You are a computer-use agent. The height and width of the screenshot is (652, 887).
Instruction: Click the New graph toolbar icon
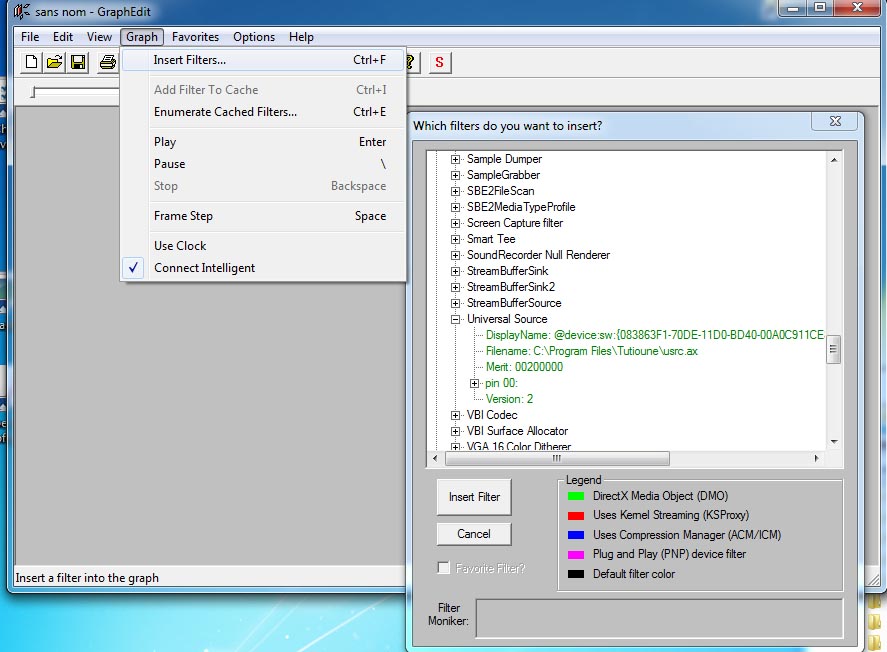coord(31,62)
